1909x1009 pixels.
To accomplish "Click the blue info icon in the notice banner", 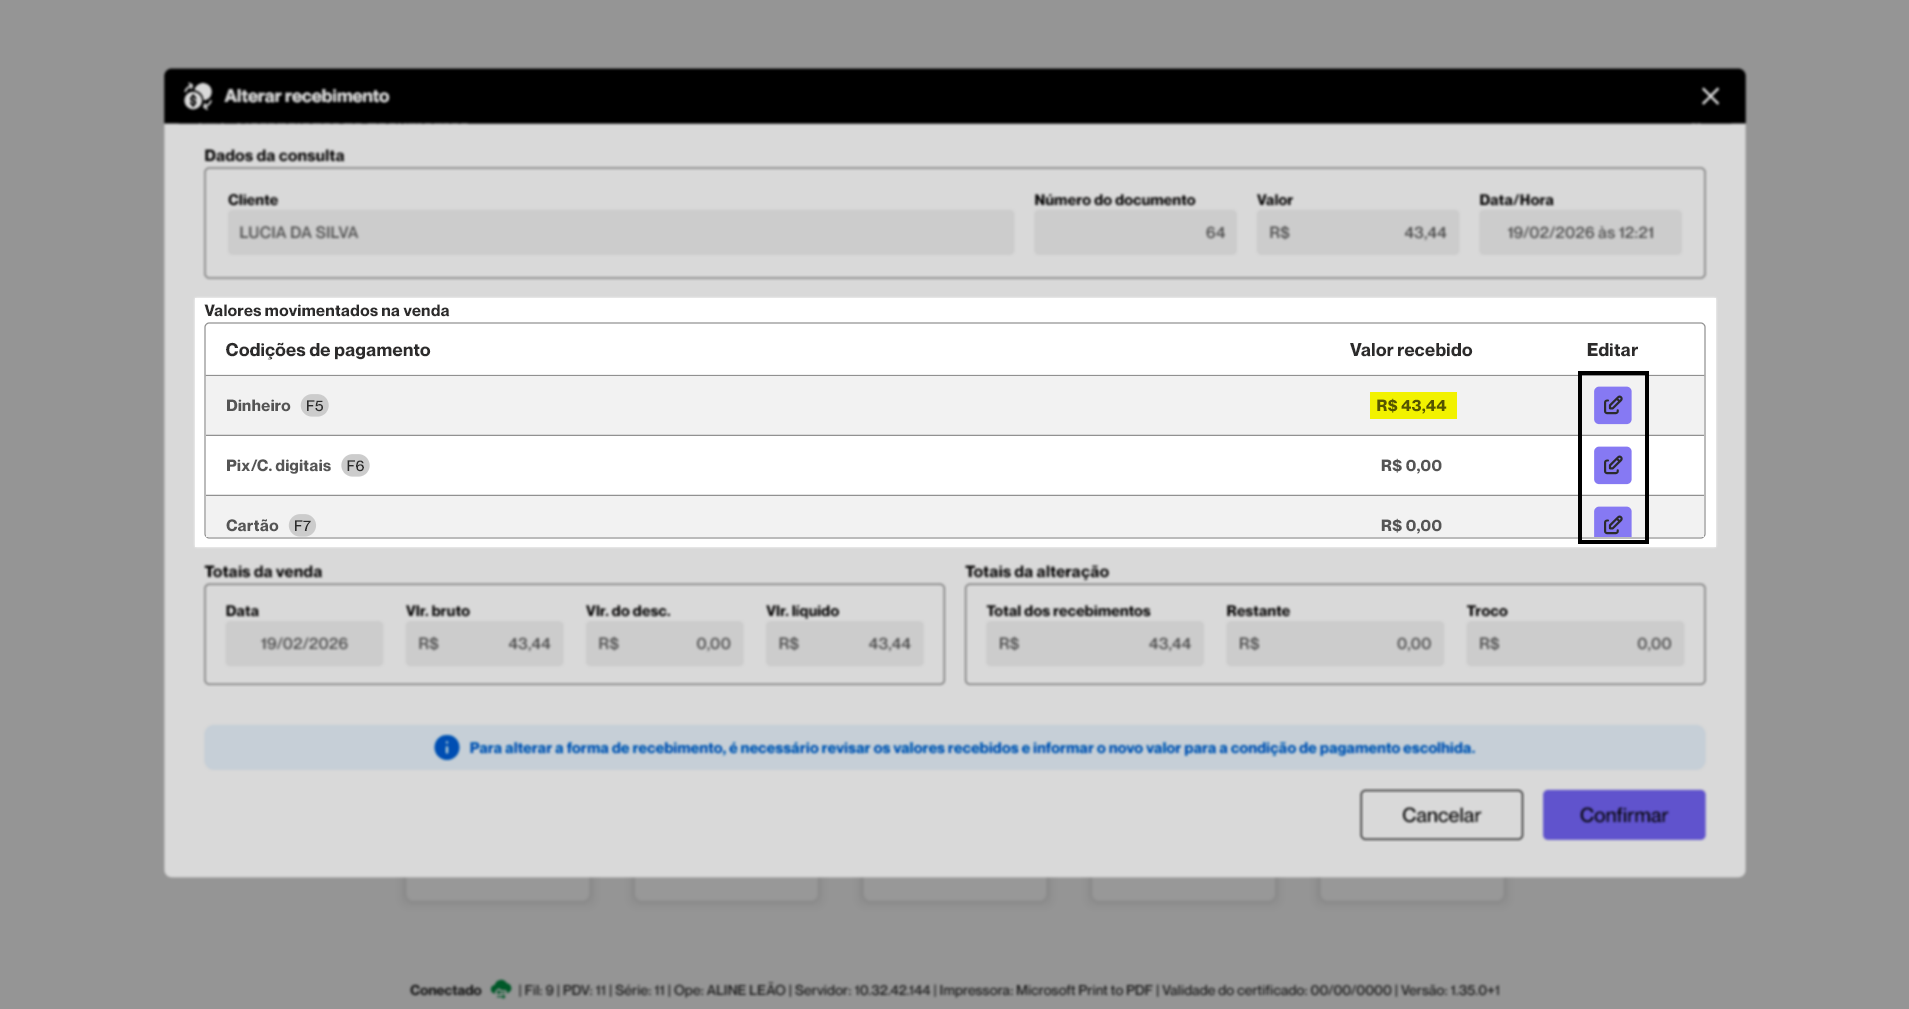I will point(446,748).
